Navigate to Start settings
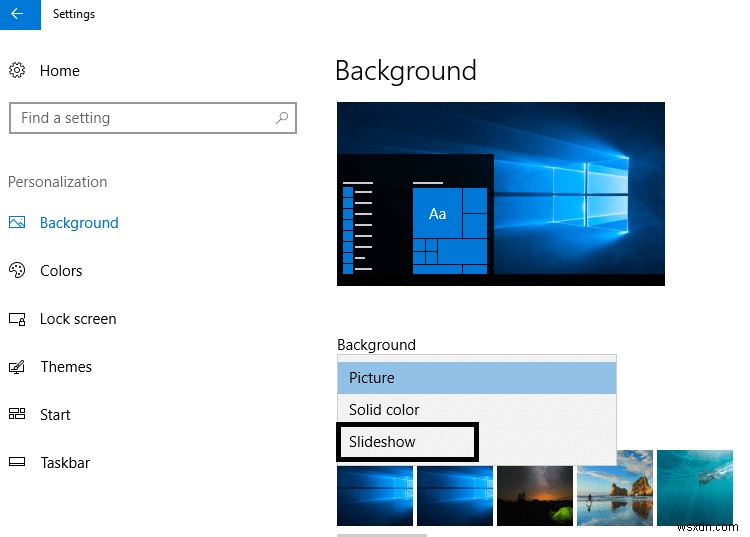 click(55, 415)
